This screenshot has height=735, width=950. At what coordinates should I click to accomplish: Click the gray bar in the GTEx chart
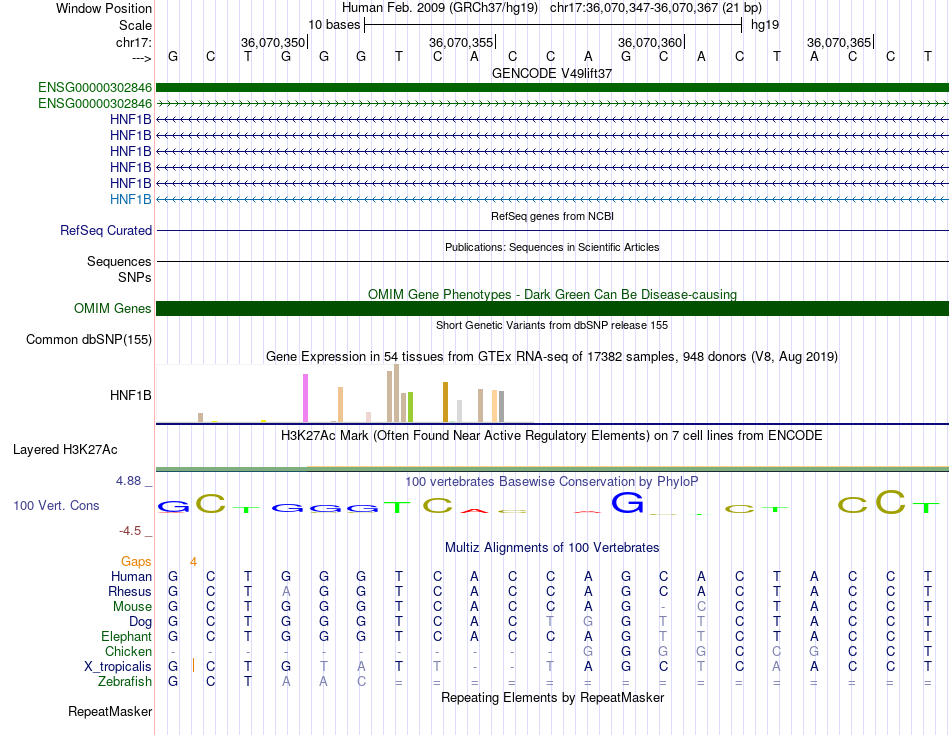501,407
